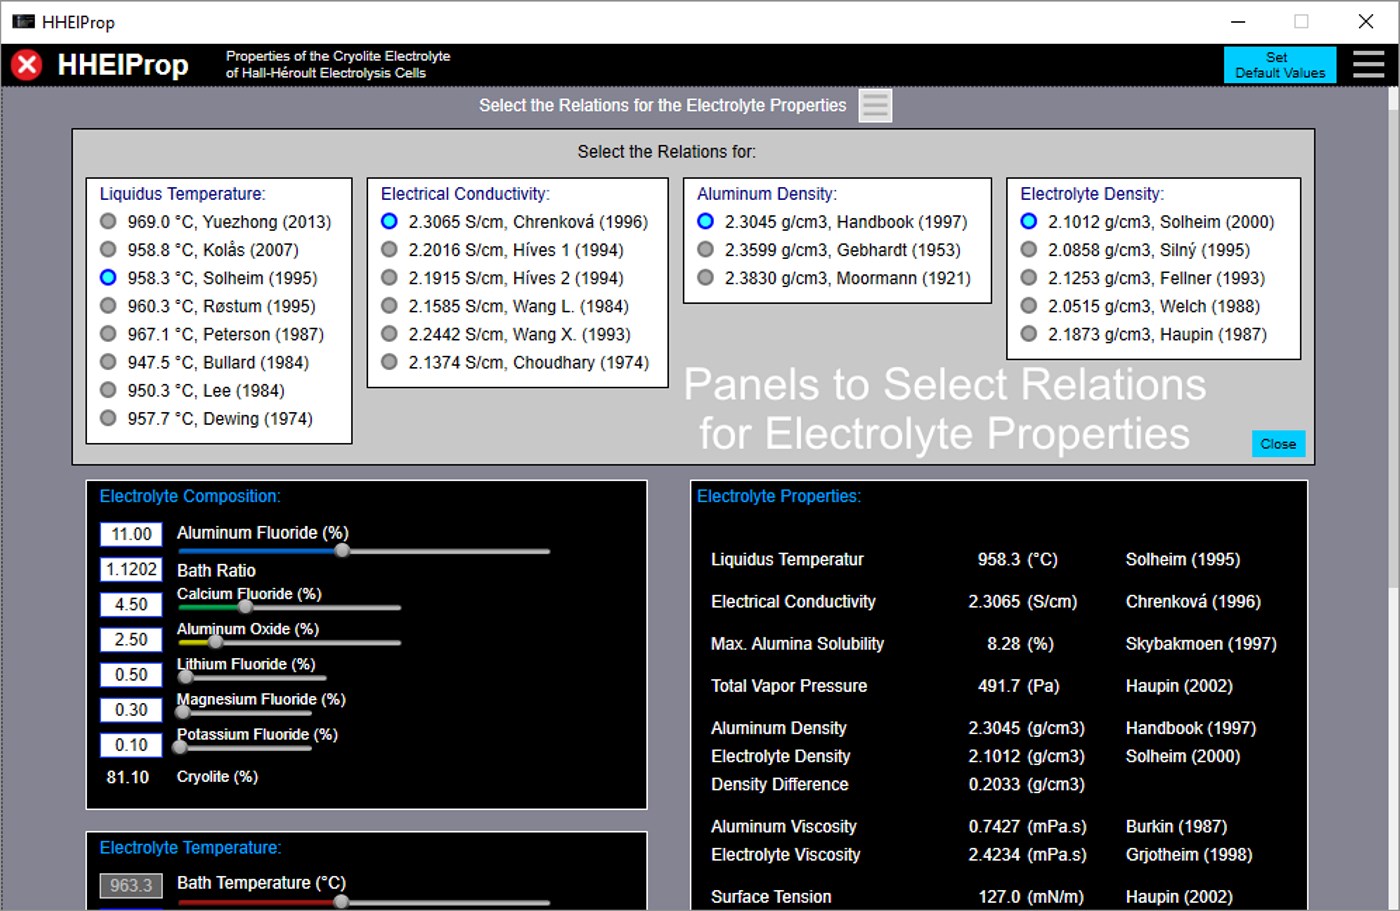
Task: Close the relations selection panel
Action: click(1277, 444)
